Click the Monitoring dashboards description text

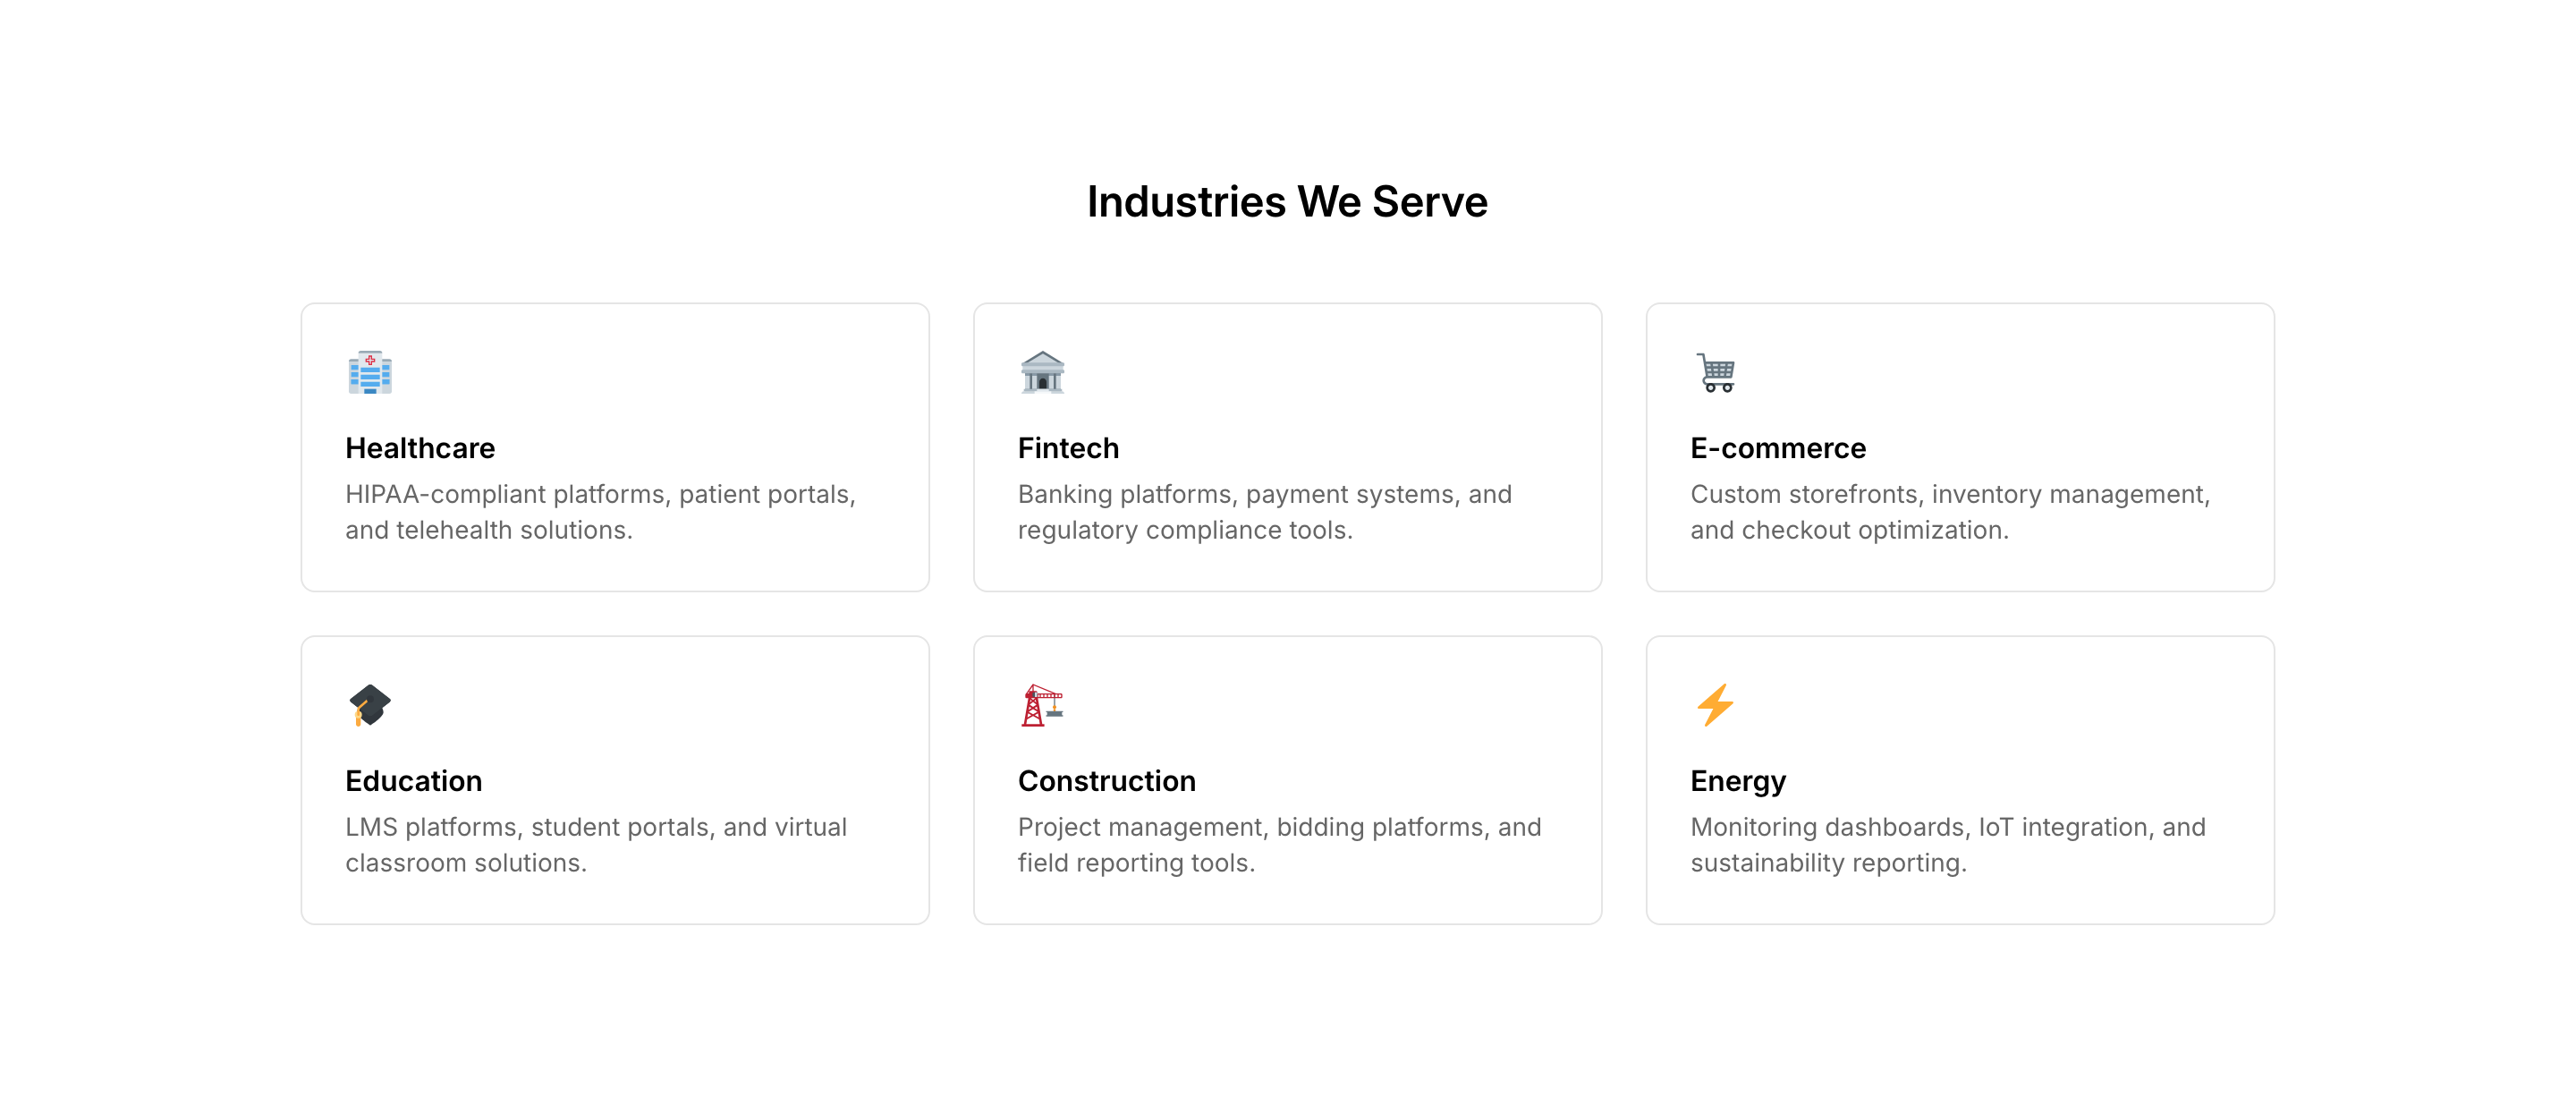1948,845
